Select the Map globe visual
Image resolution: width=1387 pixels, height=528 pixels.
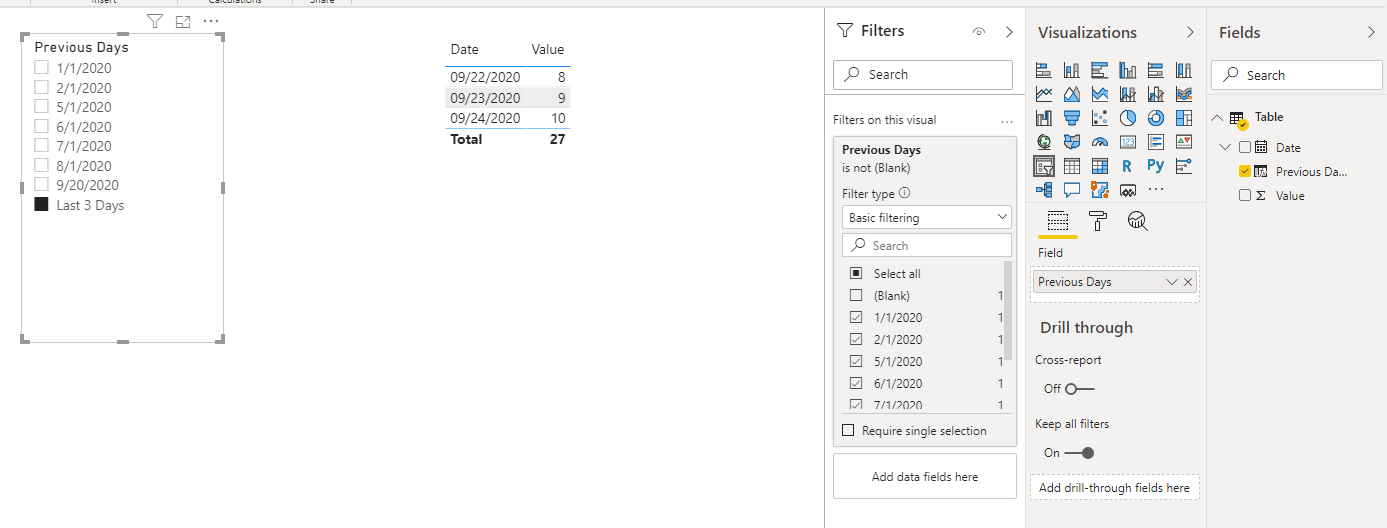click(x=1044, y=142)
